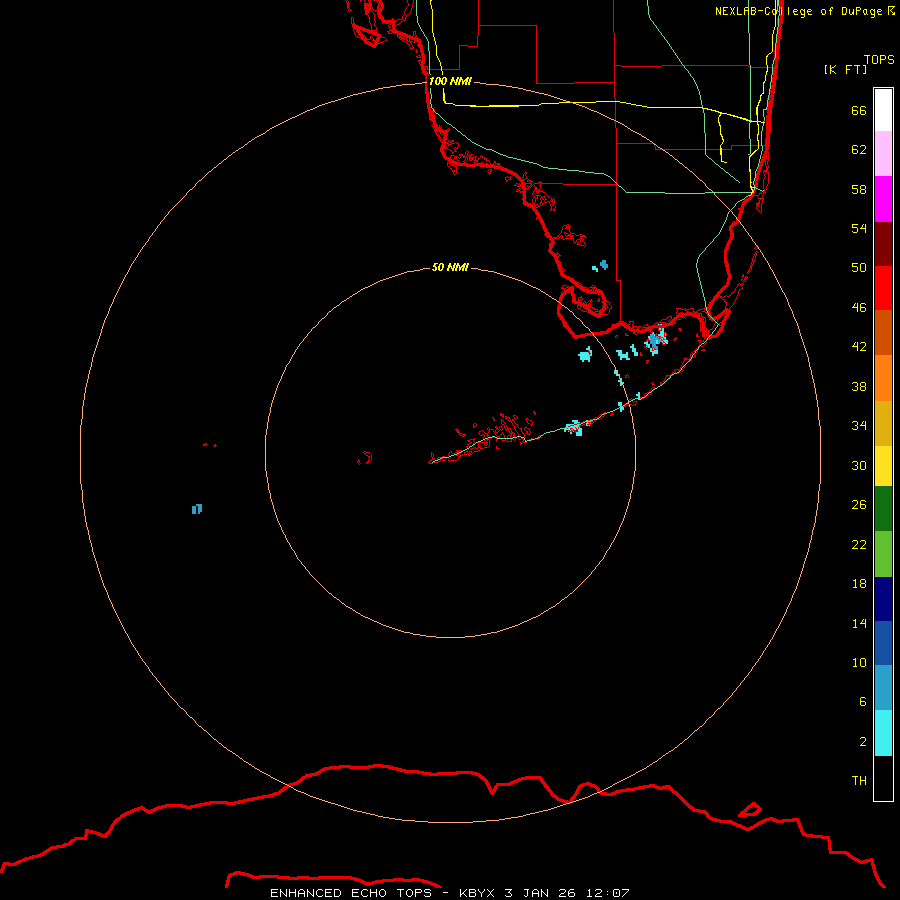Click the '100 NMI' range ring label
The image size is (900, 900).
[x=450, y=82]
